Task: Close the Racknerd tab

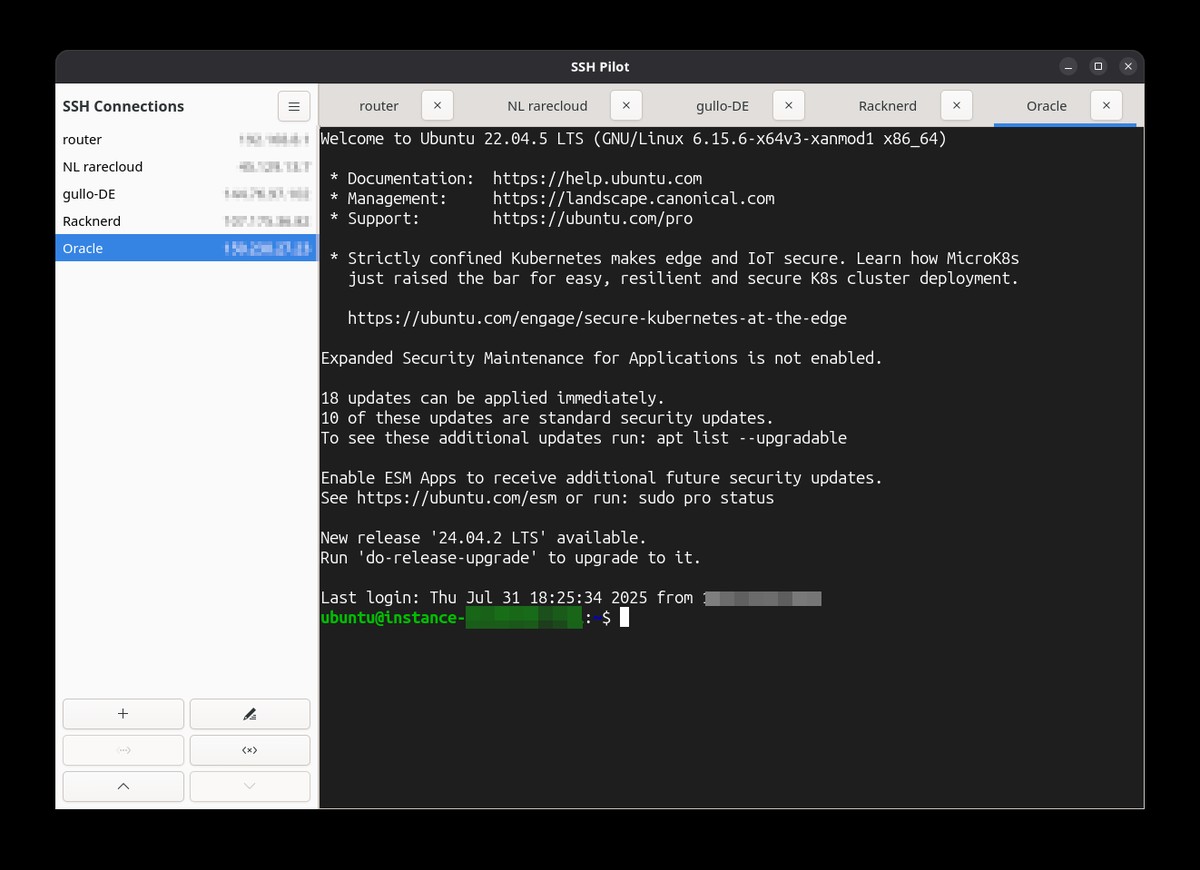Action: [956, 105]
